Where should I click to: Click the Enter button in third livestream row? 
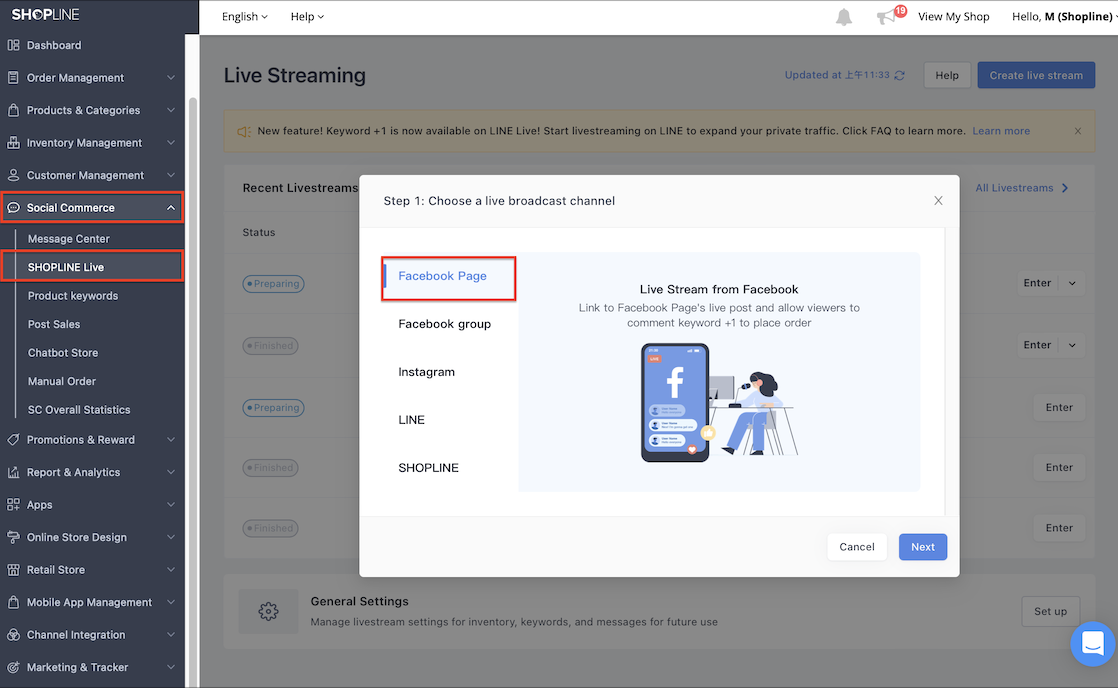click(1059, 407)
